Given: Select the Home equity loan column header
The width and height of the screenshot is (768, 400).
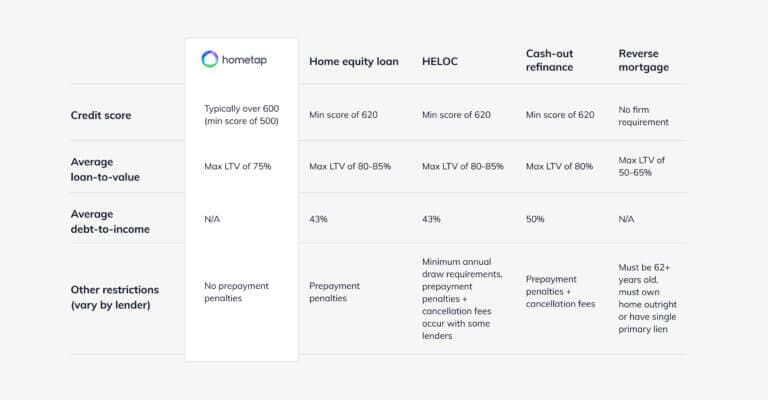Looking at the screenshot, I should pos(354,61).
